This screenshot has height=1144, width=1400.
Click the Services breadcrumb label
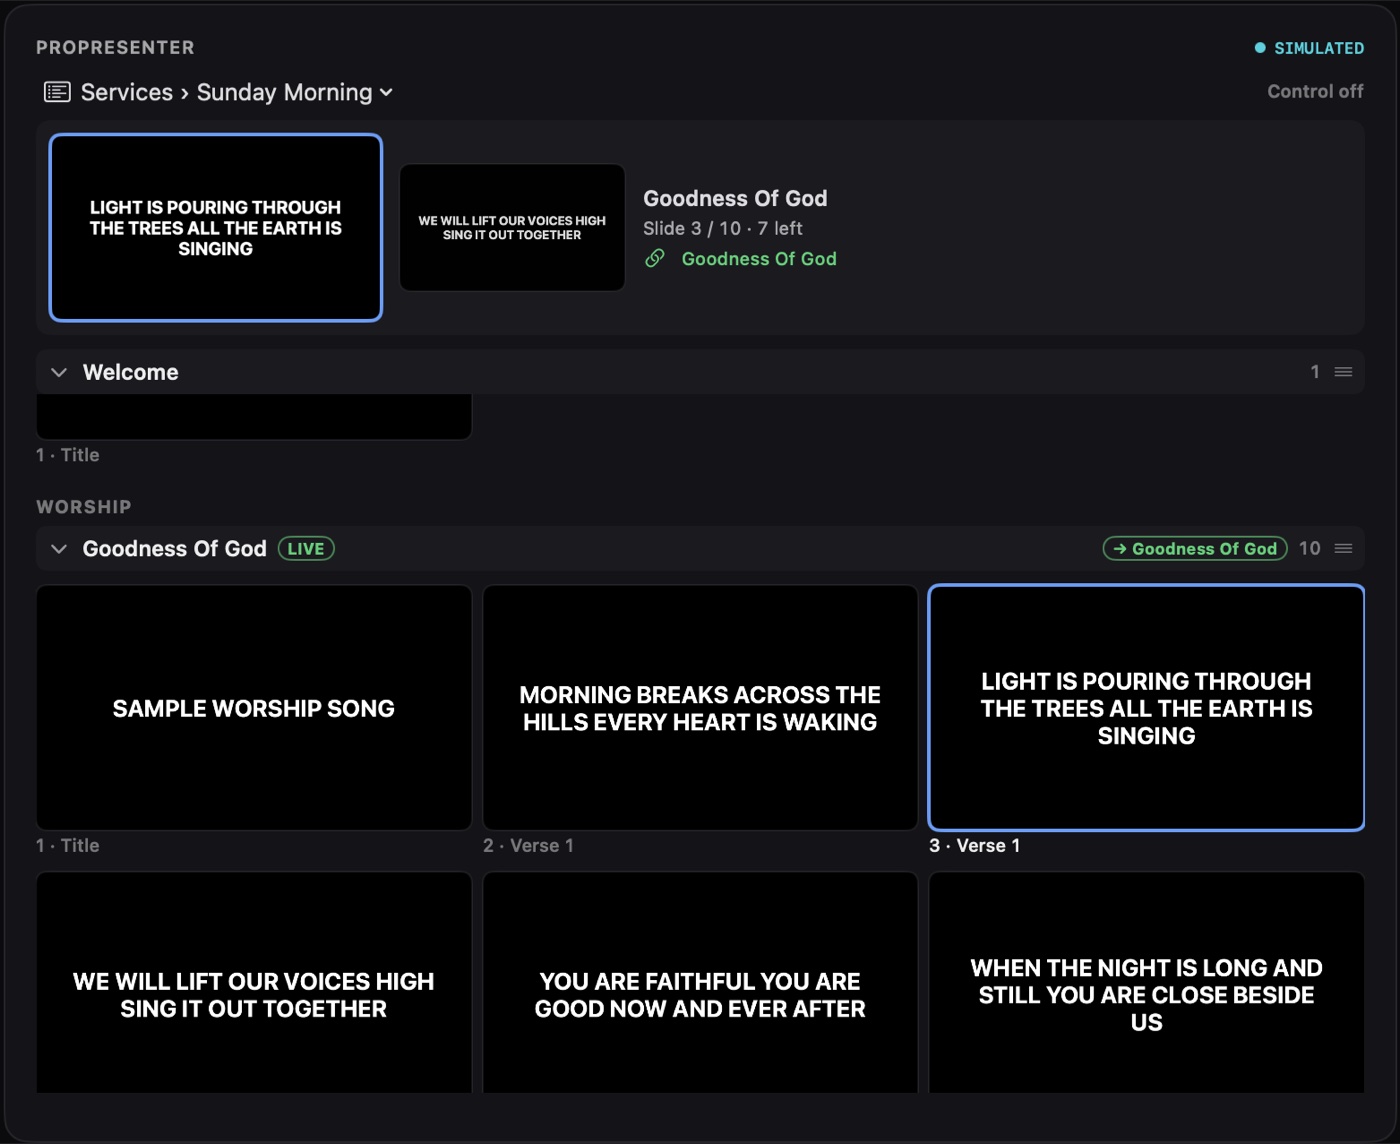127,92
